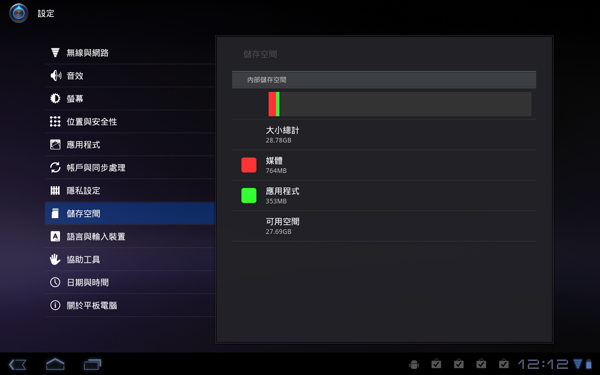The width and height of the screenshot is (600, 375).
Task: Tap the Wi-Fi signal icon in system bar
Action: (578, 364)
